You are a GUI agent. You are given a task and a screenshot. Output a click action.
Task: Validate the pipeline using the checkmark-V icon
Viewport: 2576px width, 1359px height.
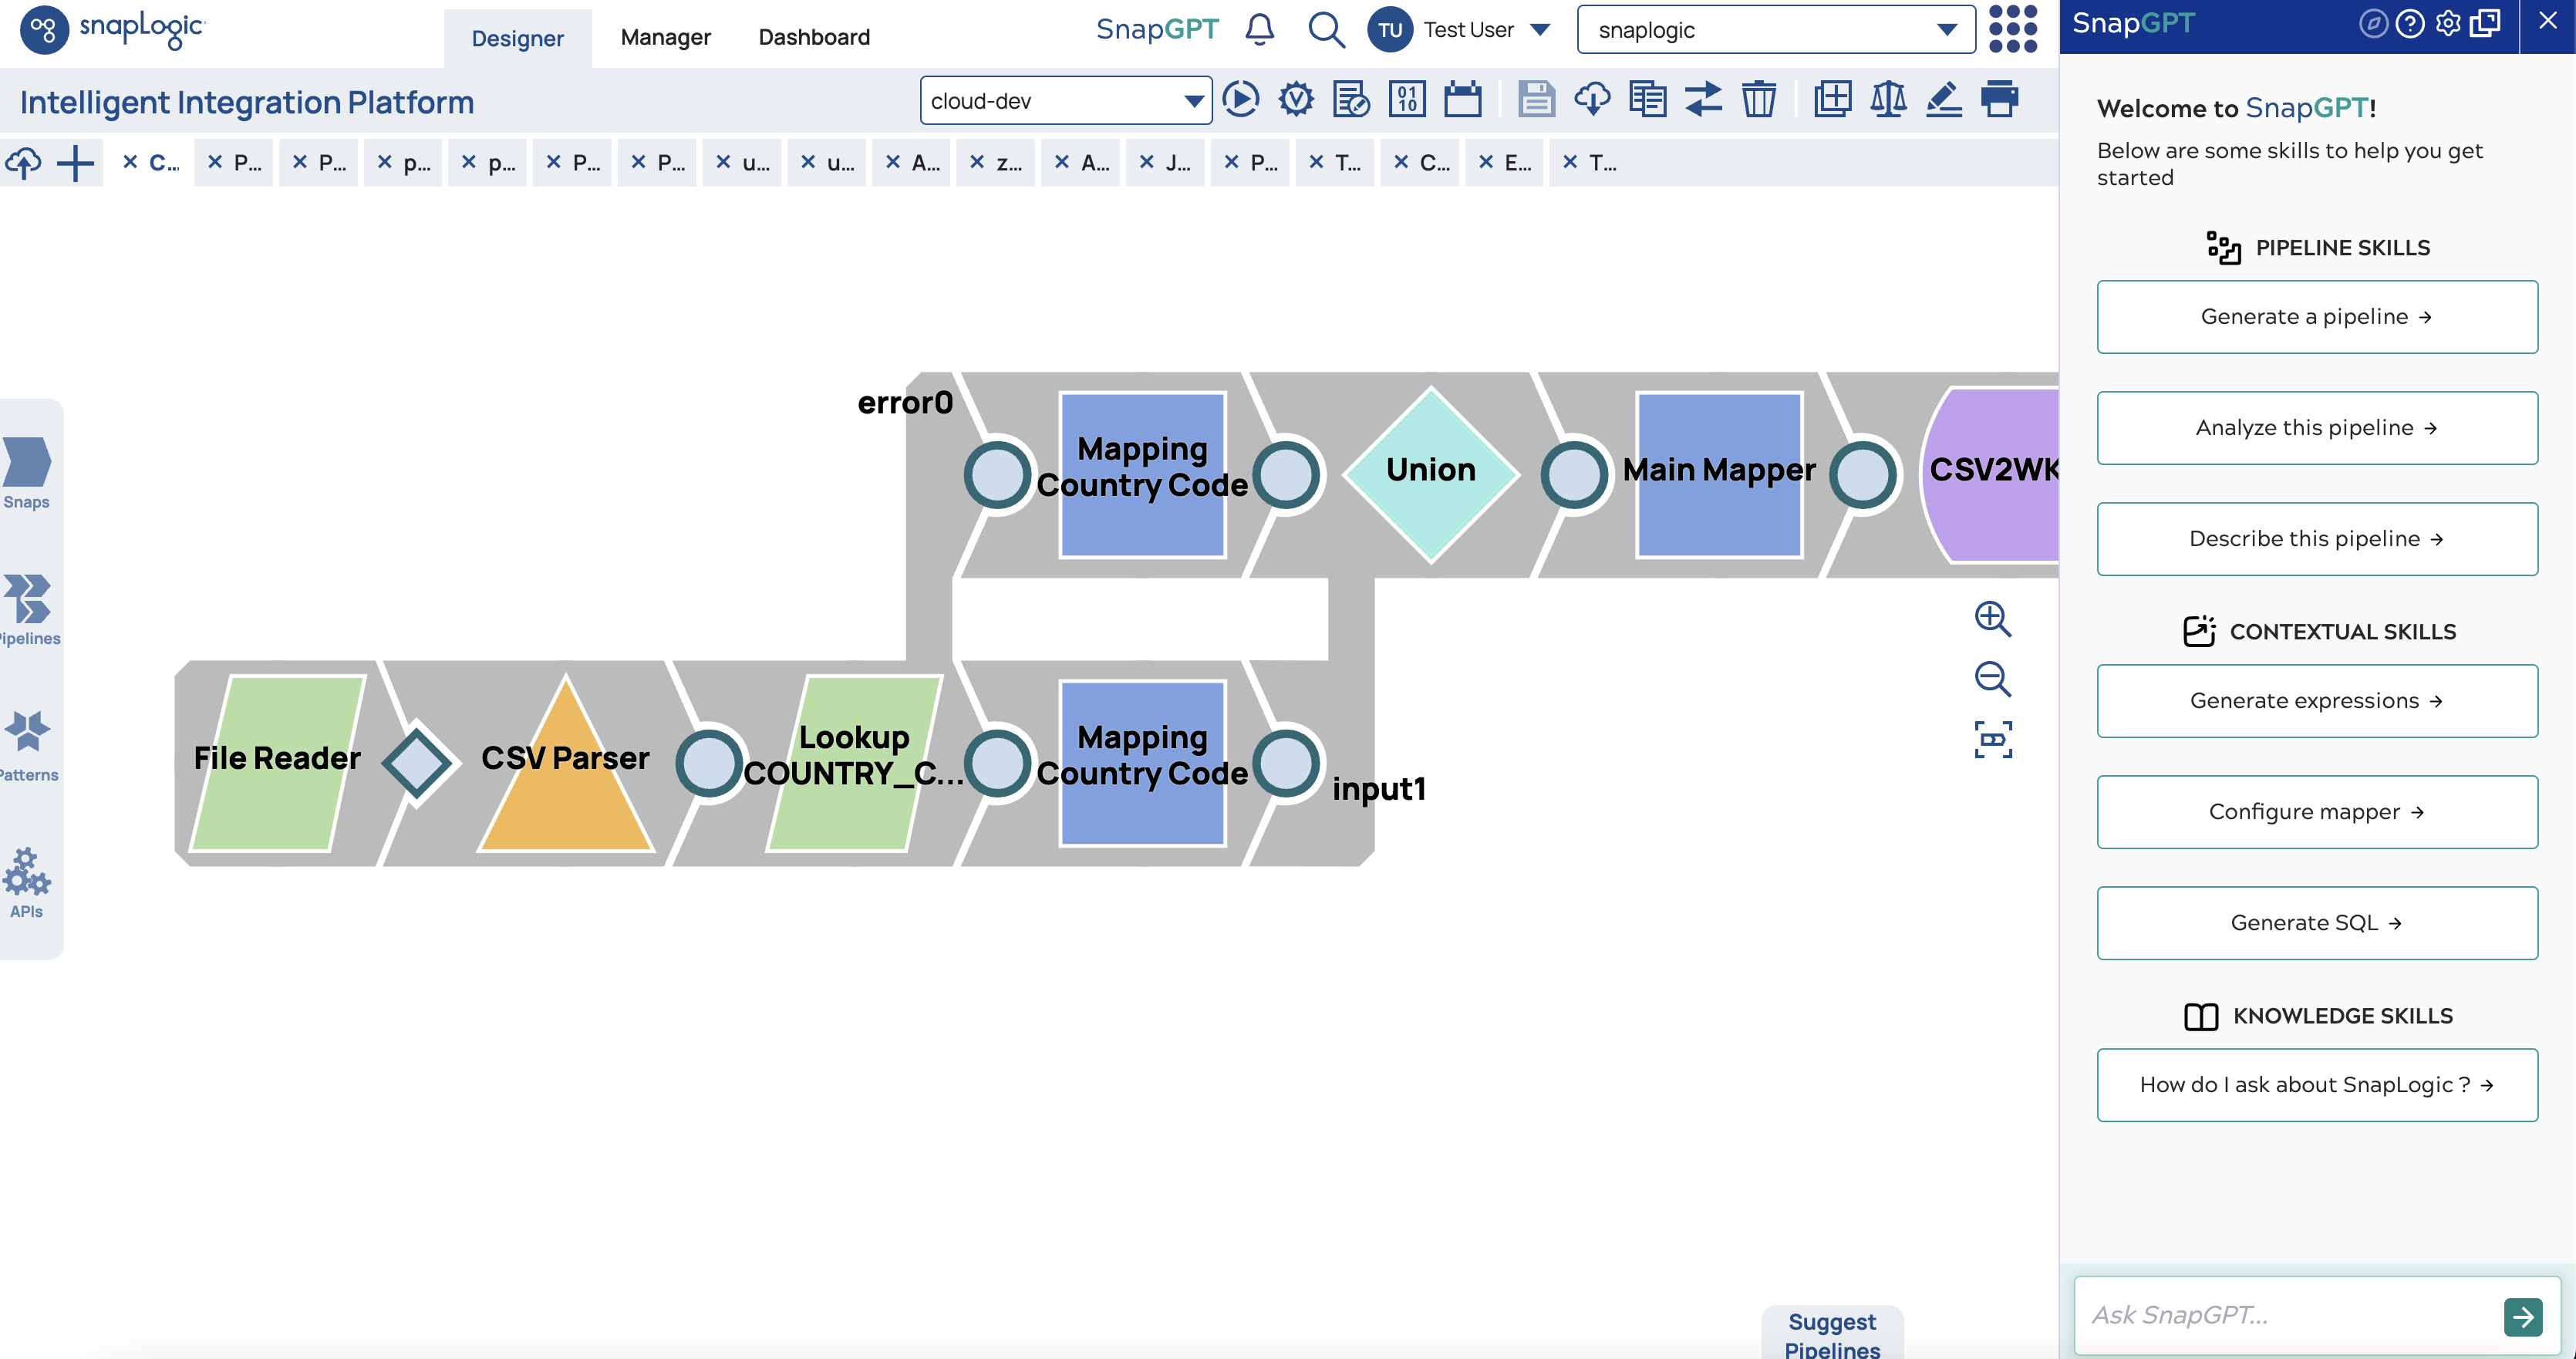tap(1295, 100)
